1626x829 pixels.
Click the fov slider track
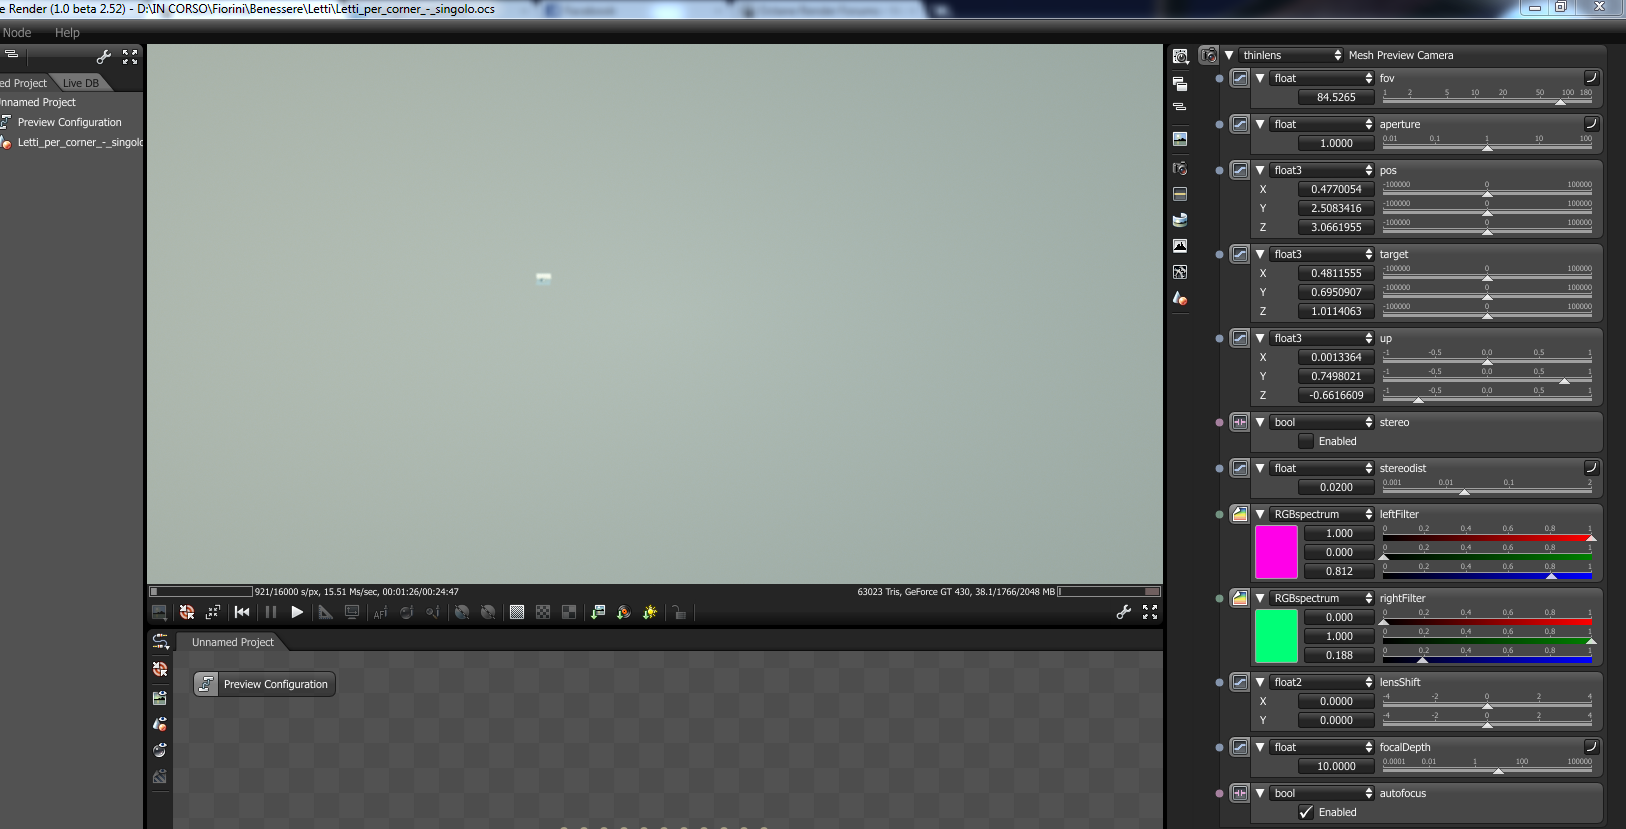[x=1487, y=101]
